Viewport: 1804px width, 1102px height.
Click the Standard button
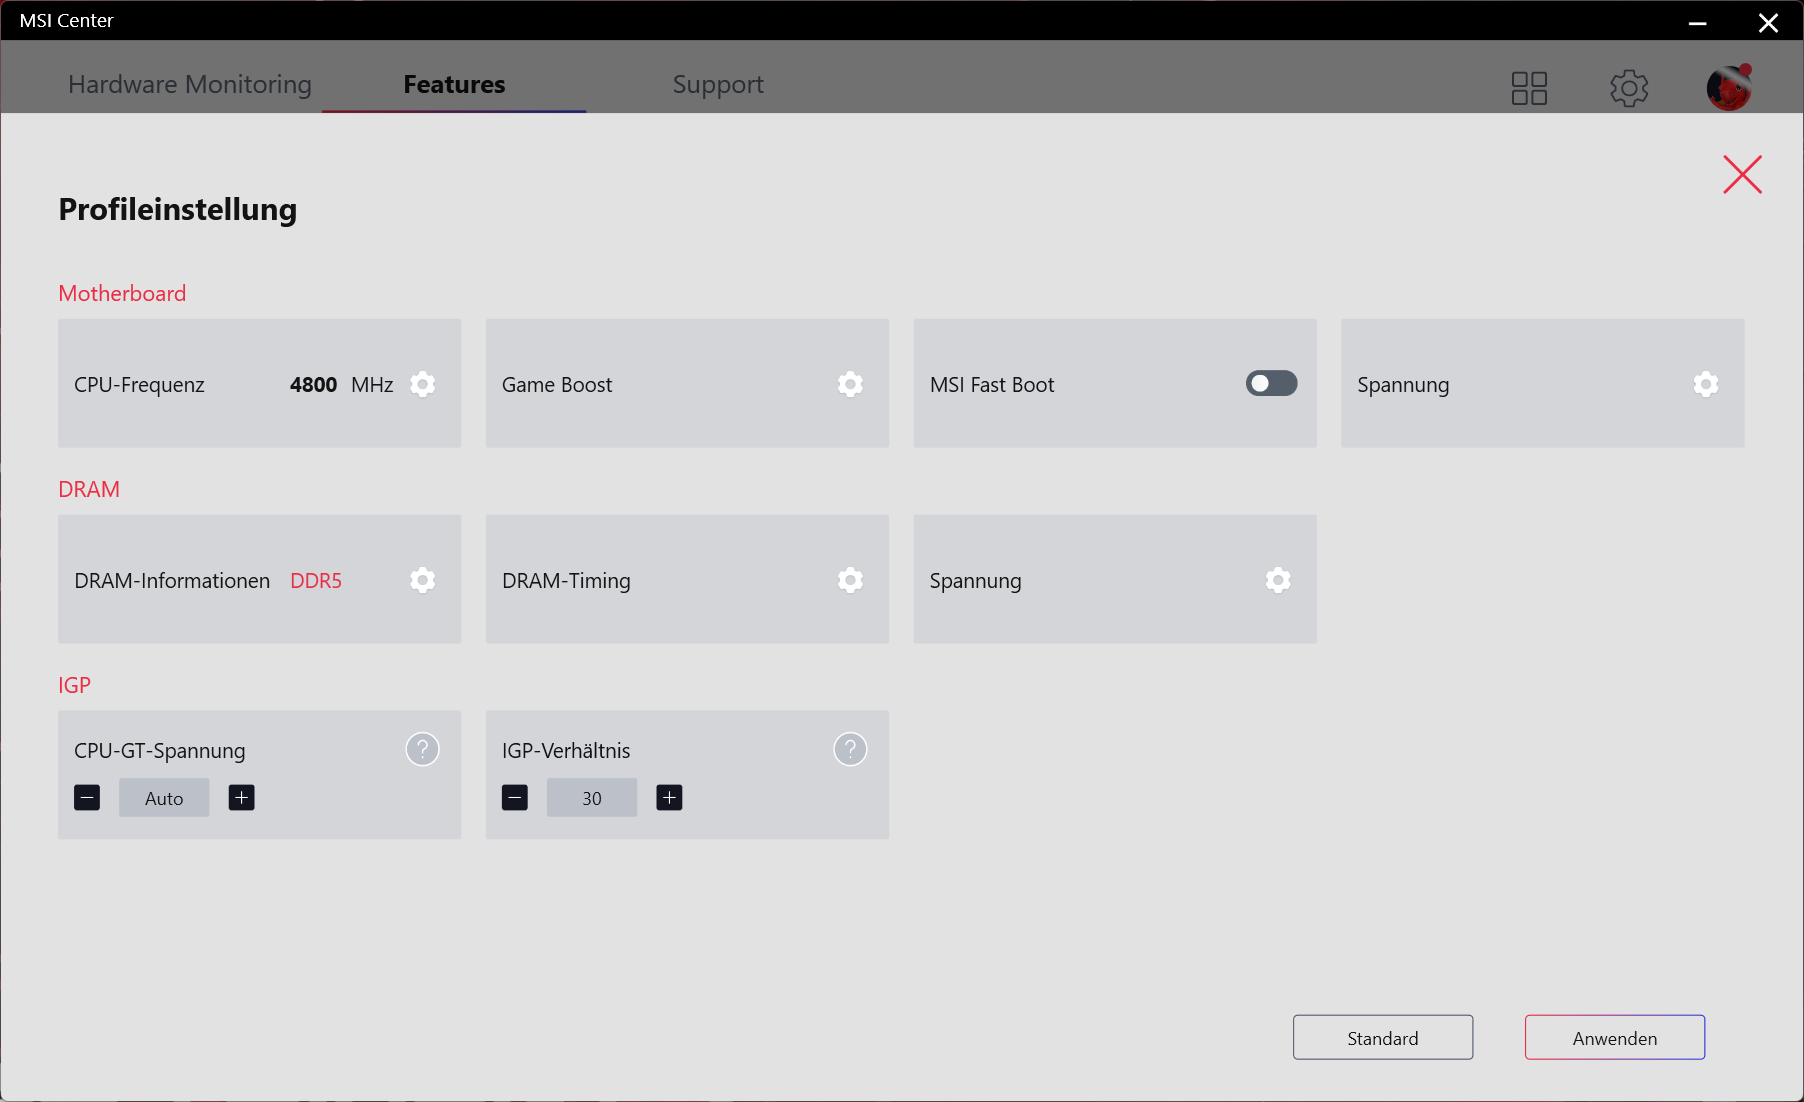[x=1383, y=1037]
